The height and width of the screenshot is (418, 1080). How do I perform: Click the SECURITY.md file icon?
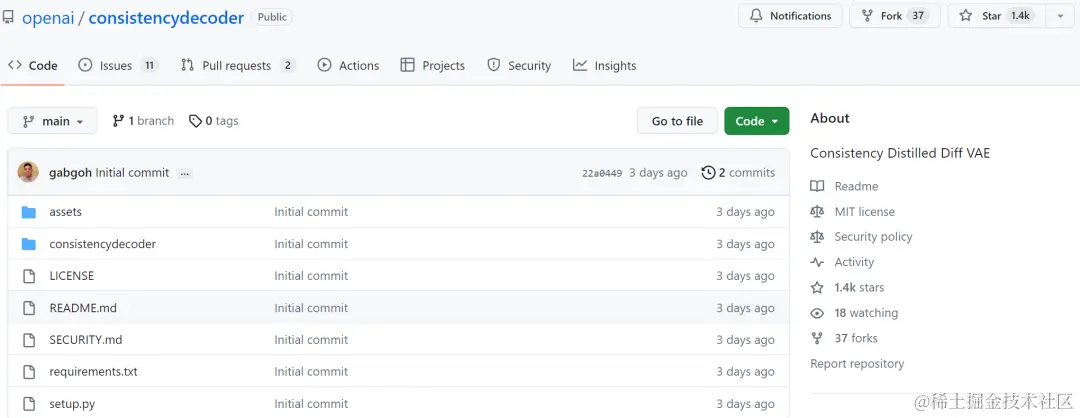click(x=28, y=339)
